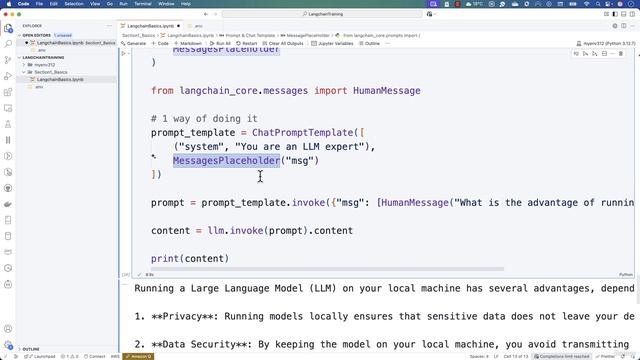The image size is (640, 360).
Task: Open Accounts icon in activity bar
Action: point(8,329)
